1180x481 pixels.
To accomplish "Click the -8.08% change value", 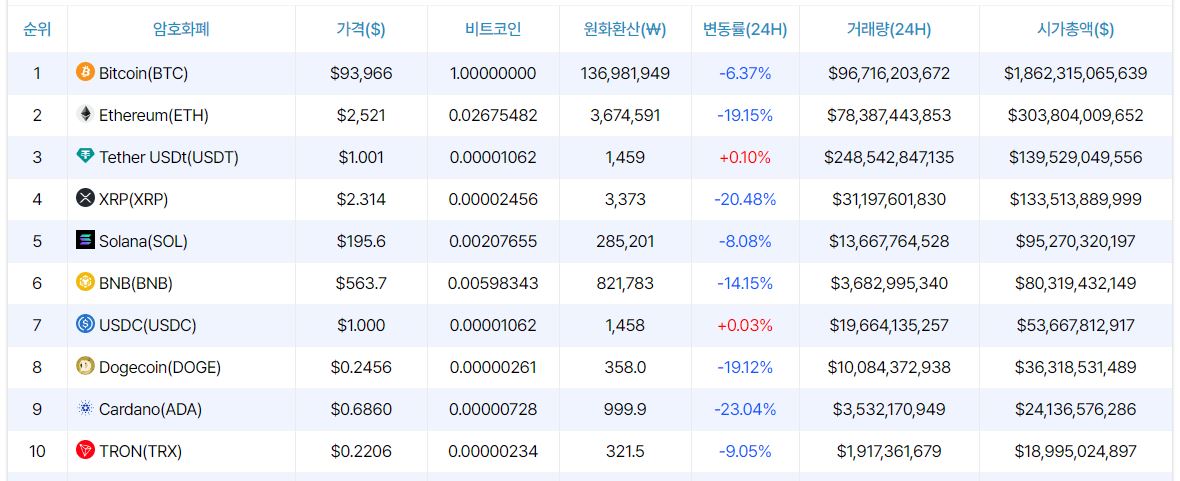I will tap(745, 242).
